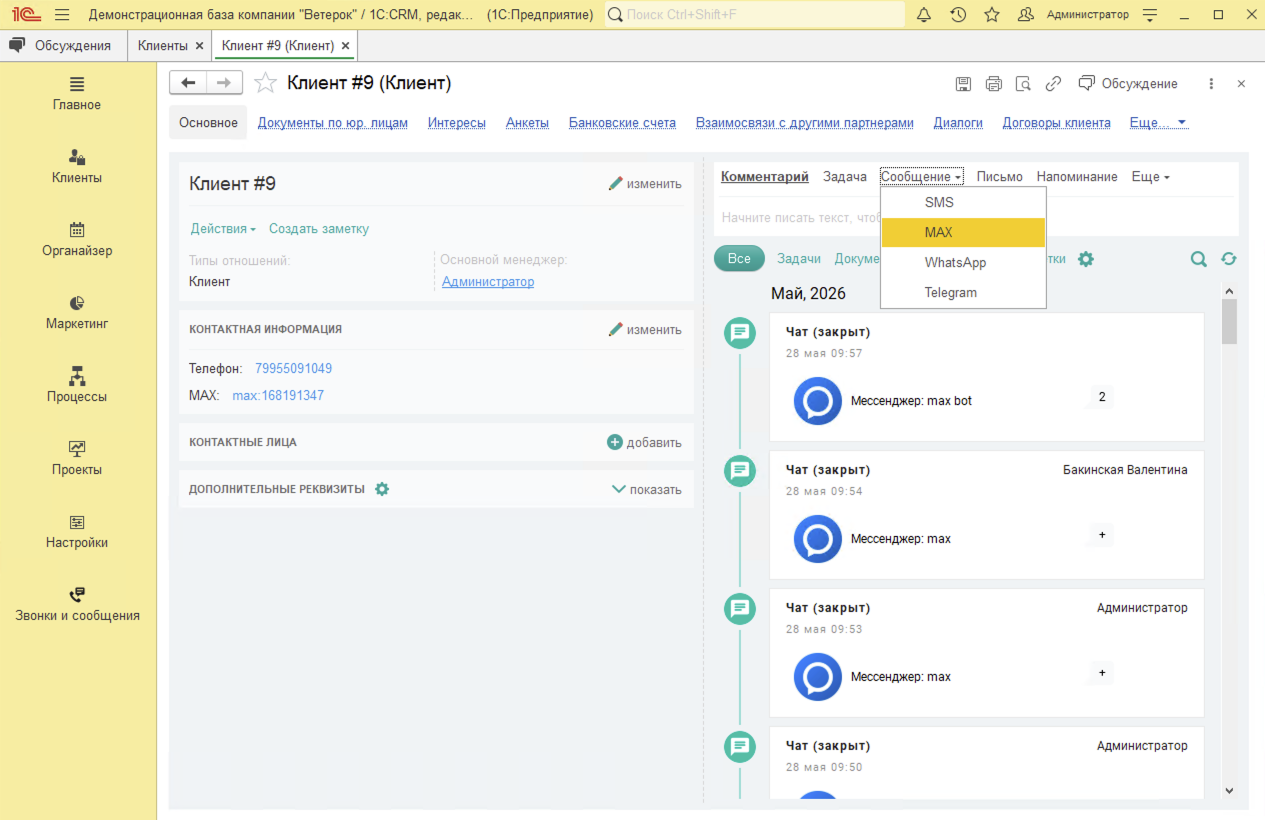
Task: Choose WhatsApp from the message menu
Action: [963, 262]
